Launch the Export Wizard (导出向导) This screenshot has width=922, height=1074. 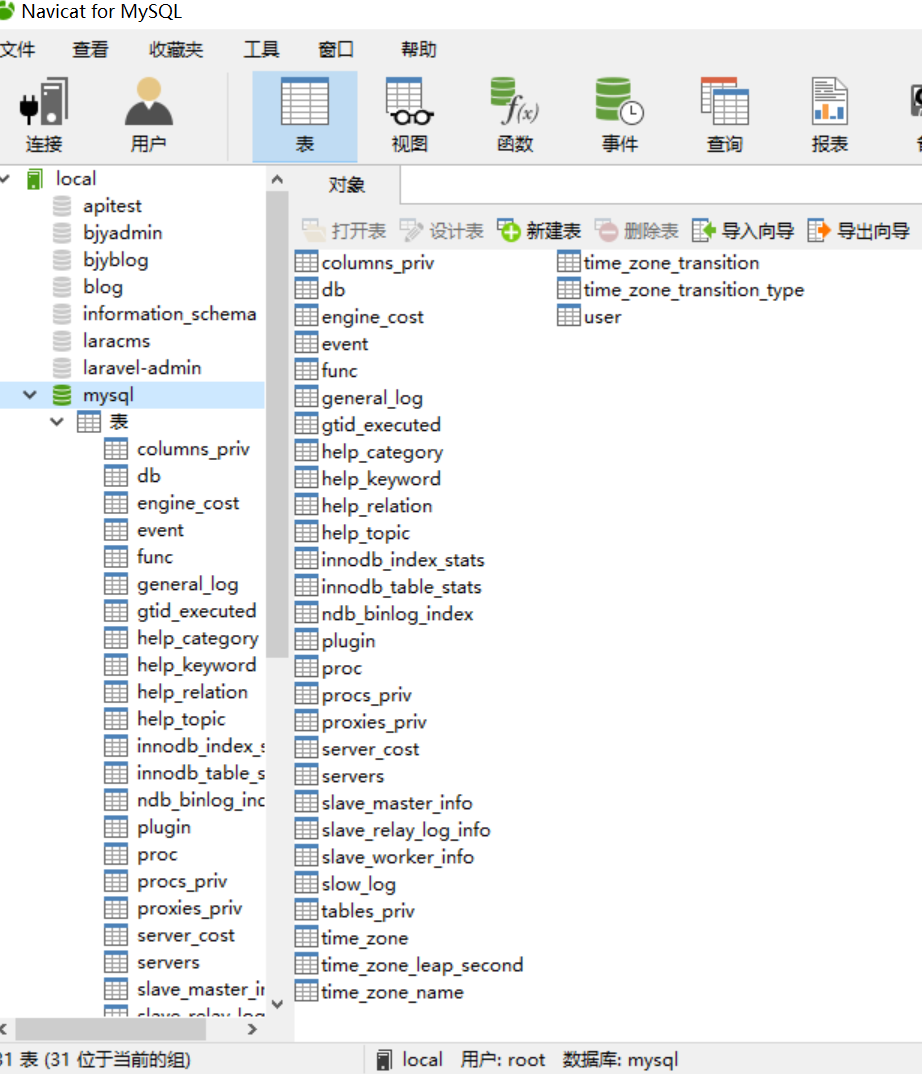tap(858, 231)
